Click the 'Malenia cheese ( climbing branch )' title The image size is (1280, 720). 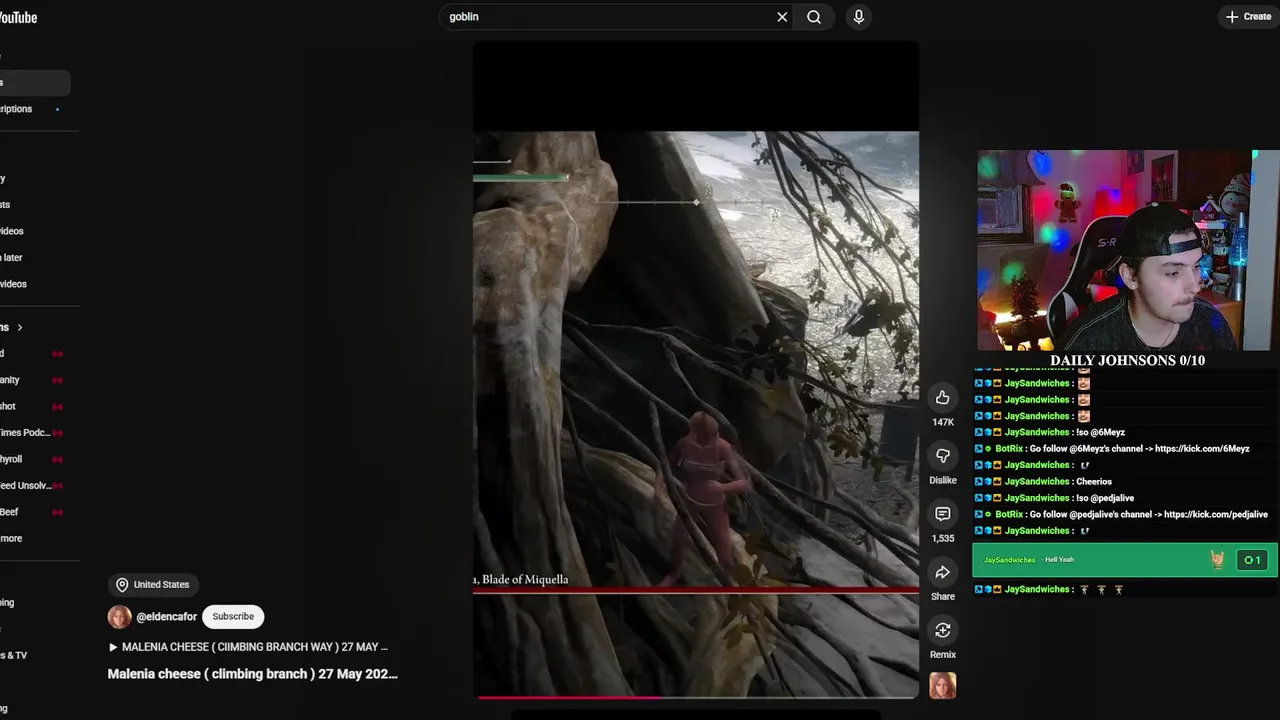tap(253, 674)
